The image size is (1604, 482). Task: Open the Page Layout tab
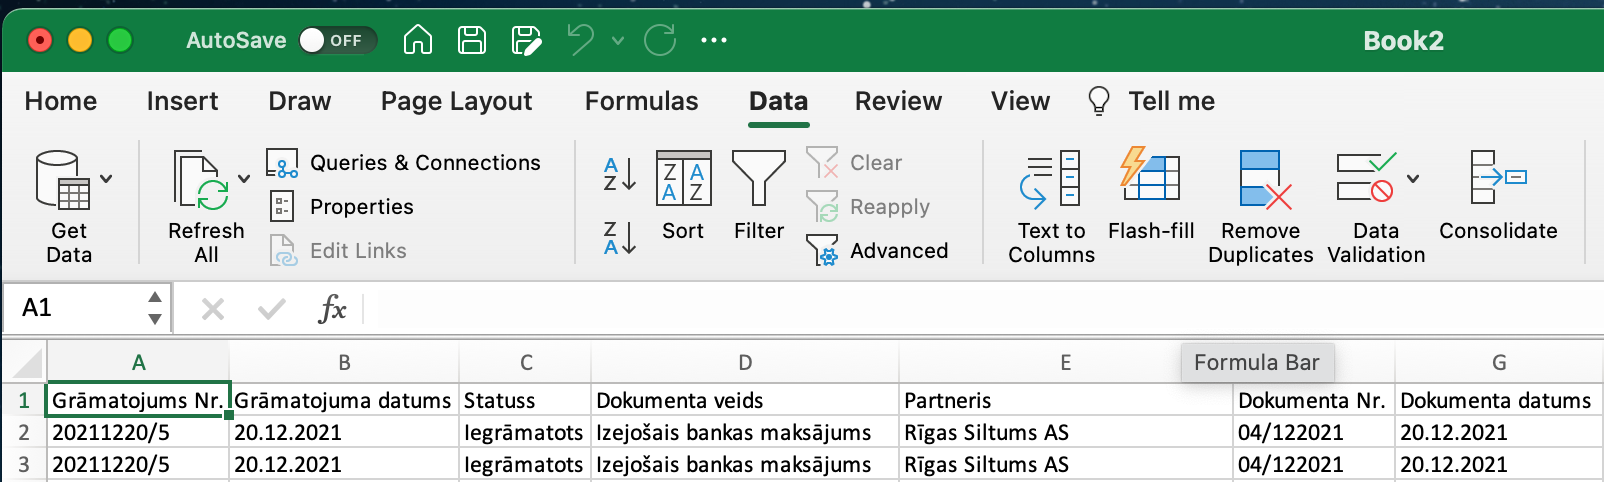(456, 101)
